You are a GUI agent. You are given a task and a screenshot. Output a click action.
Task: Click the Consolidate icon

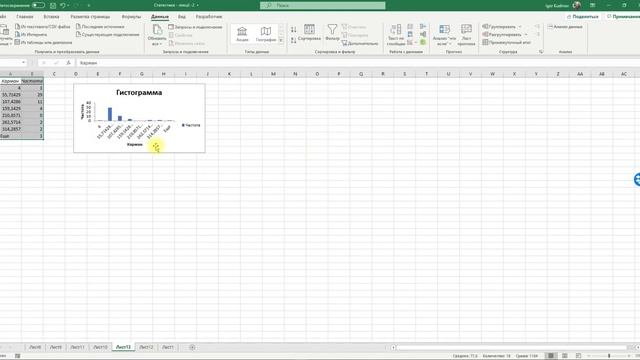click(423, 27)
